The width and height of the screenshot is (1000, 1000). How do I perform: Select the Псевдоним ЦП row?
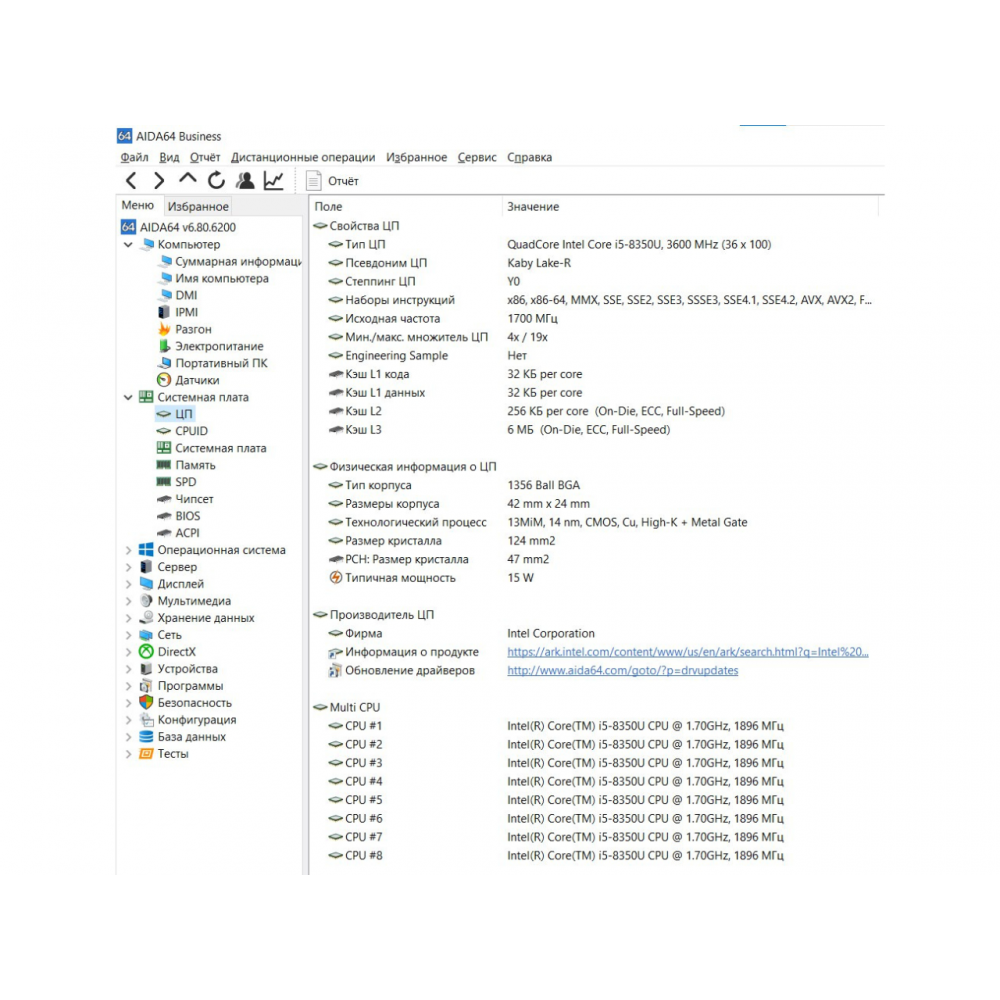(449, 263)
